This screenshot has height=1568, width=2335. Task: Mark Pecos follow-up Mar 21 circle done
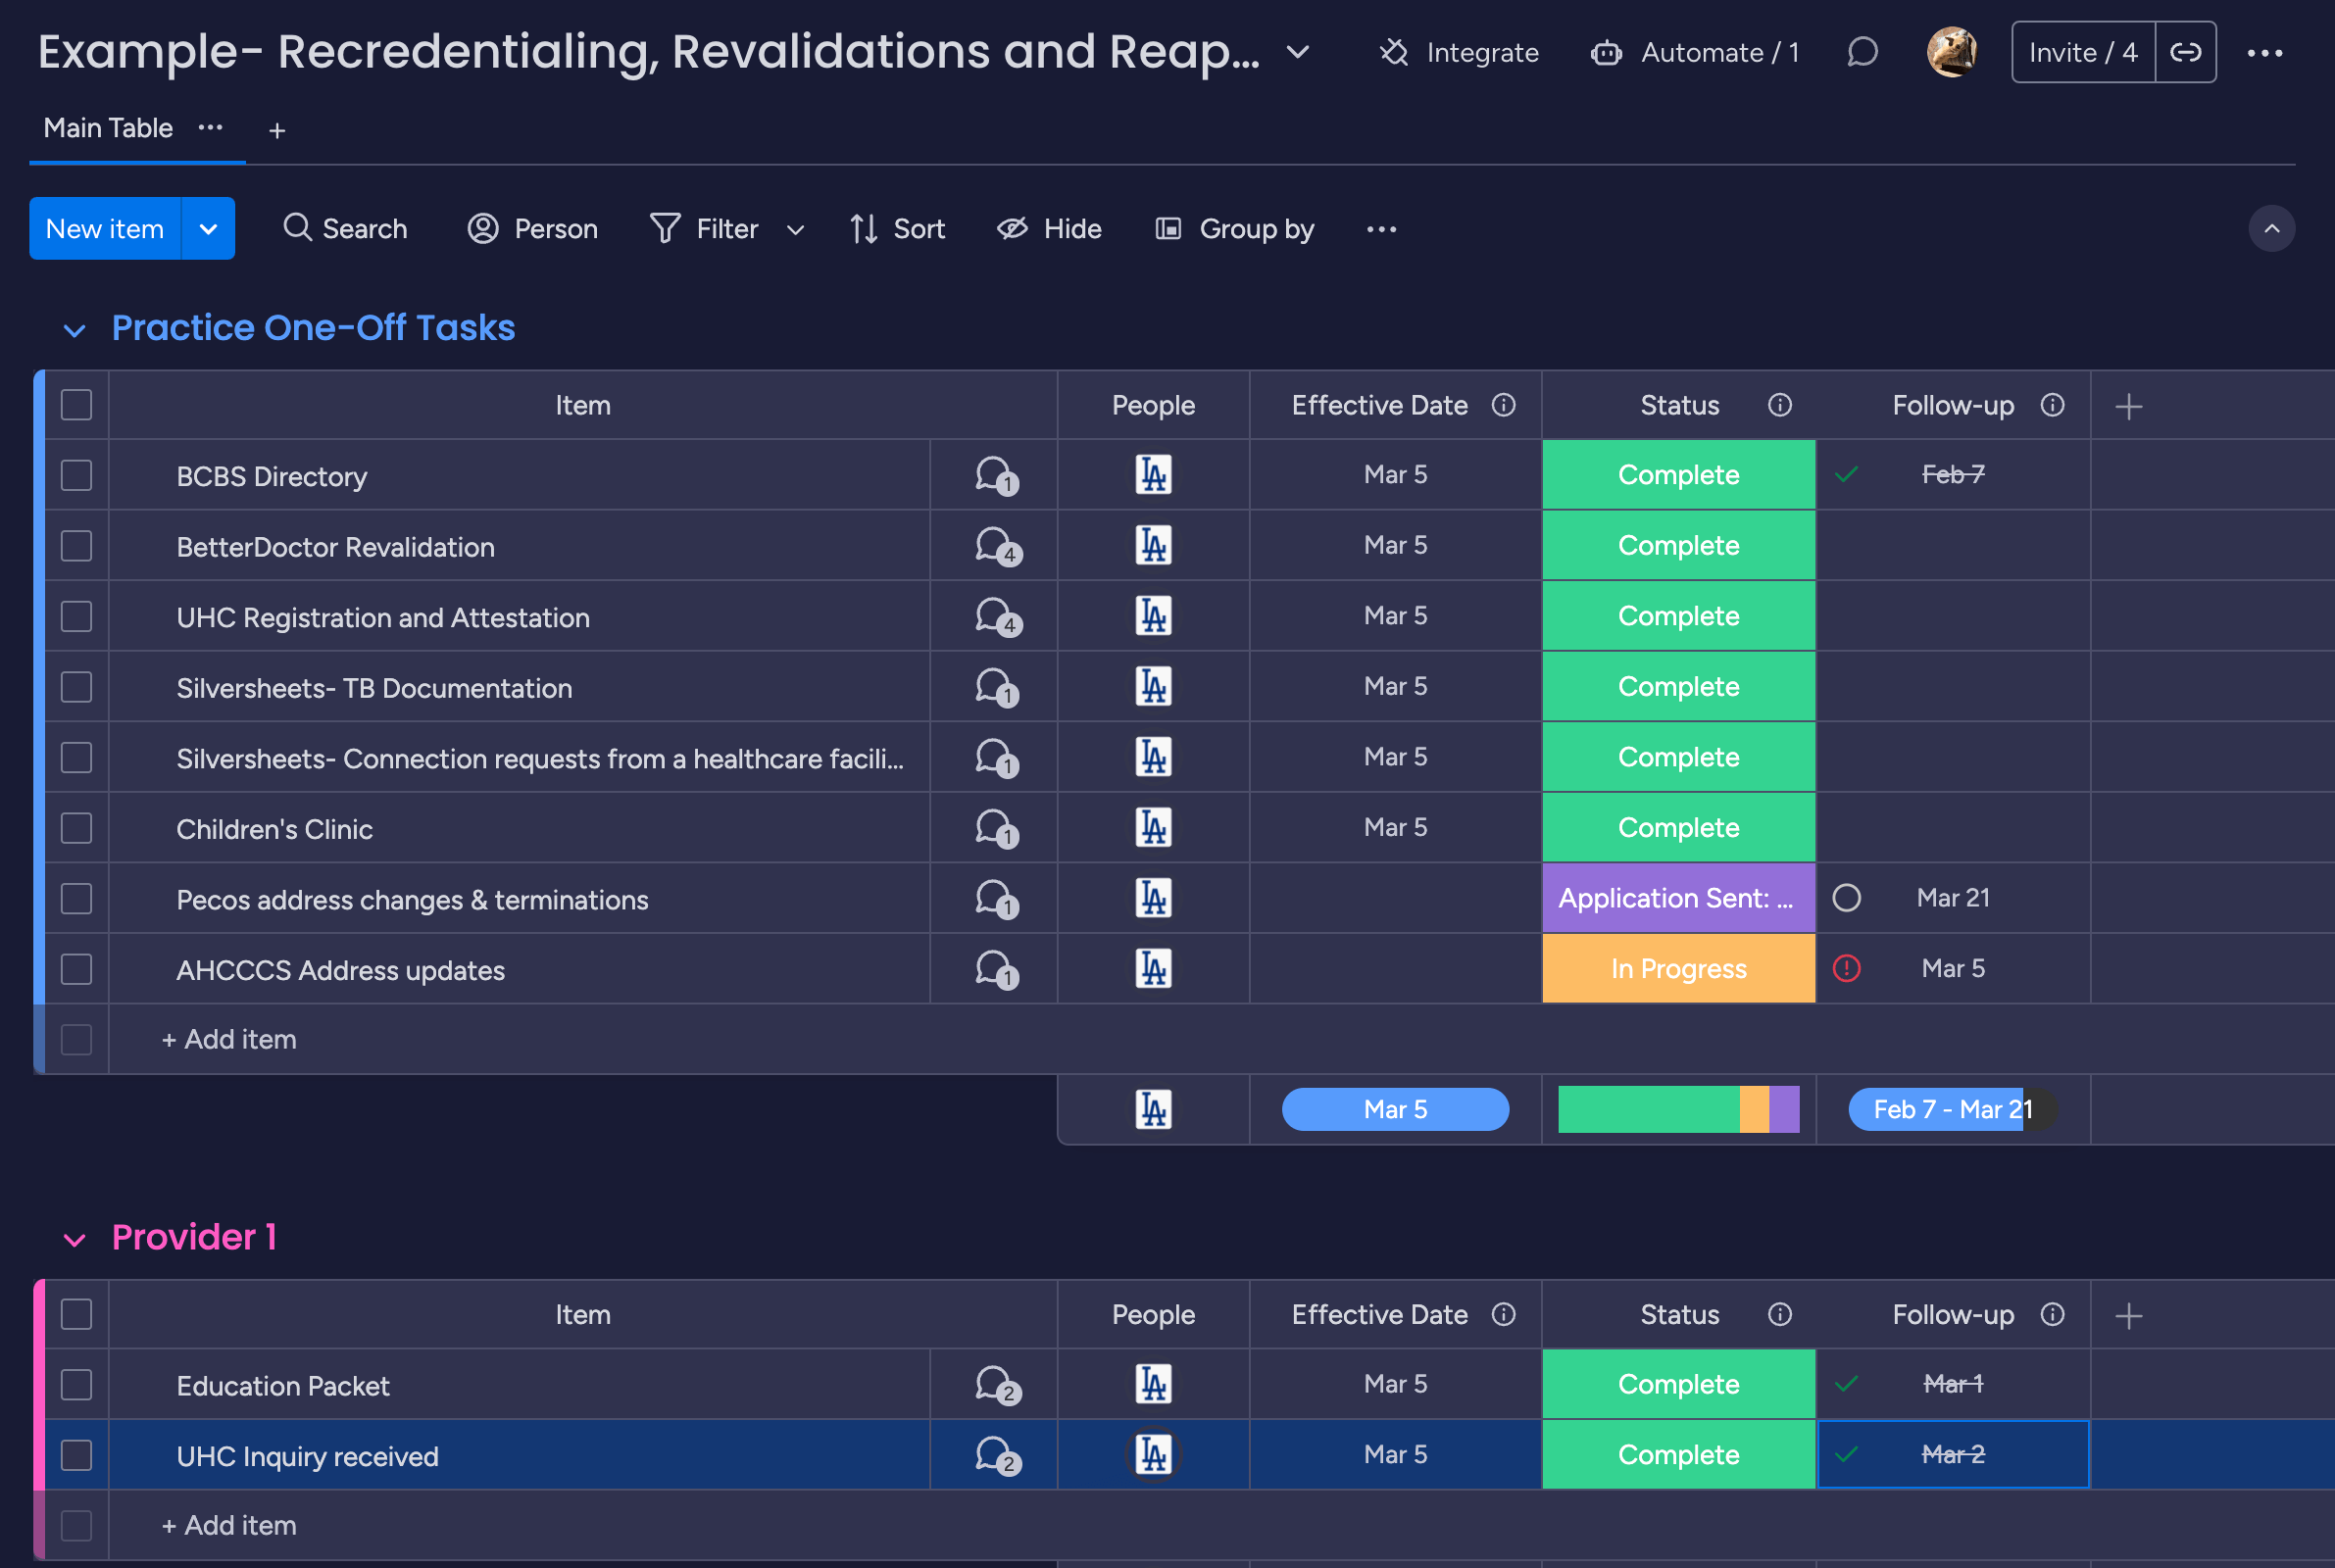pos(1846,898)
